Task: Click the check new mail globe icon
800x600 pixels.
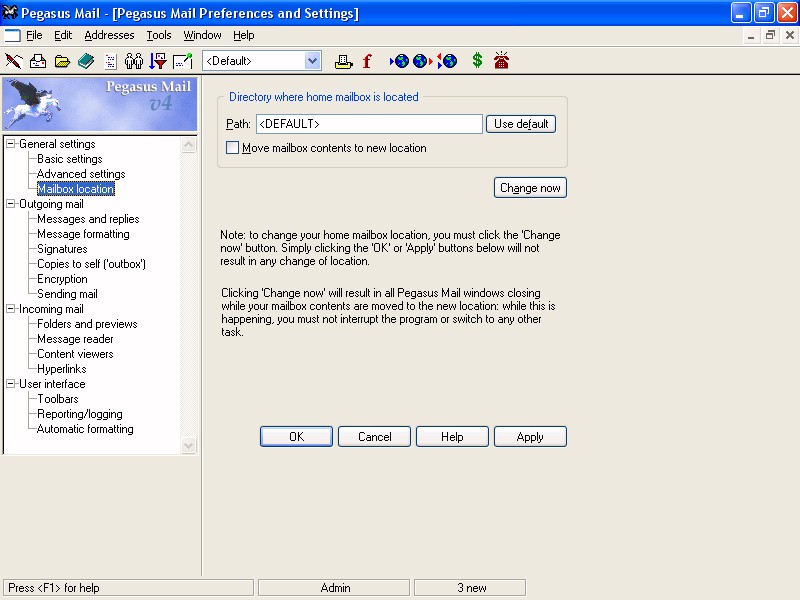Action: click(399, 61)
